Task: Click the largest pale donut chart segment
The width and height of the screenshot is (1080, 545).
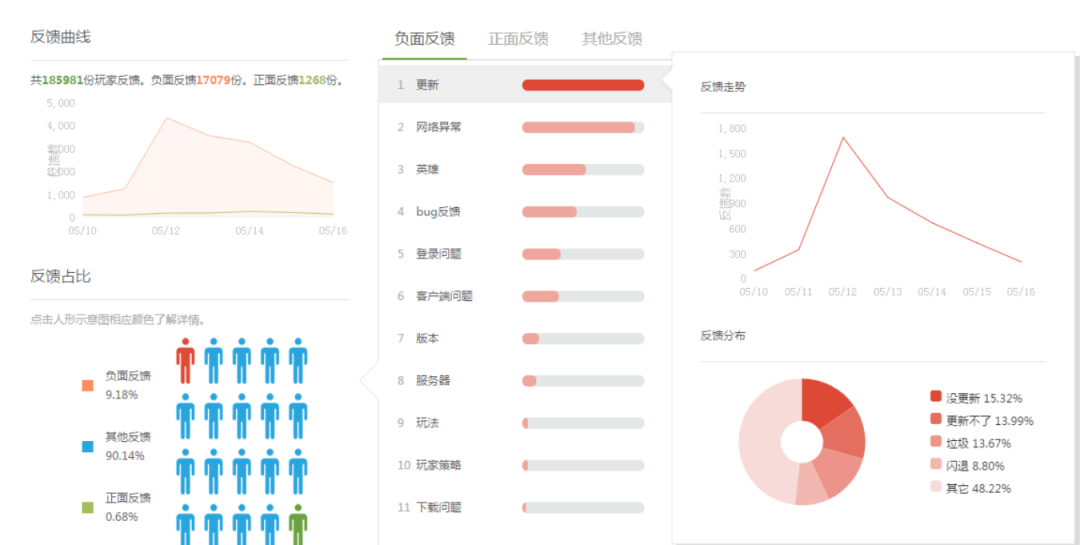Action: 760,441
